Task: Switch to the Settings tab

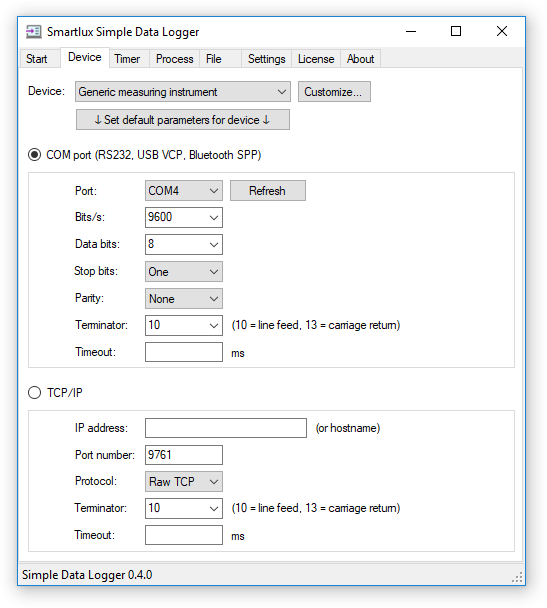Action: (x=266, y=59)
